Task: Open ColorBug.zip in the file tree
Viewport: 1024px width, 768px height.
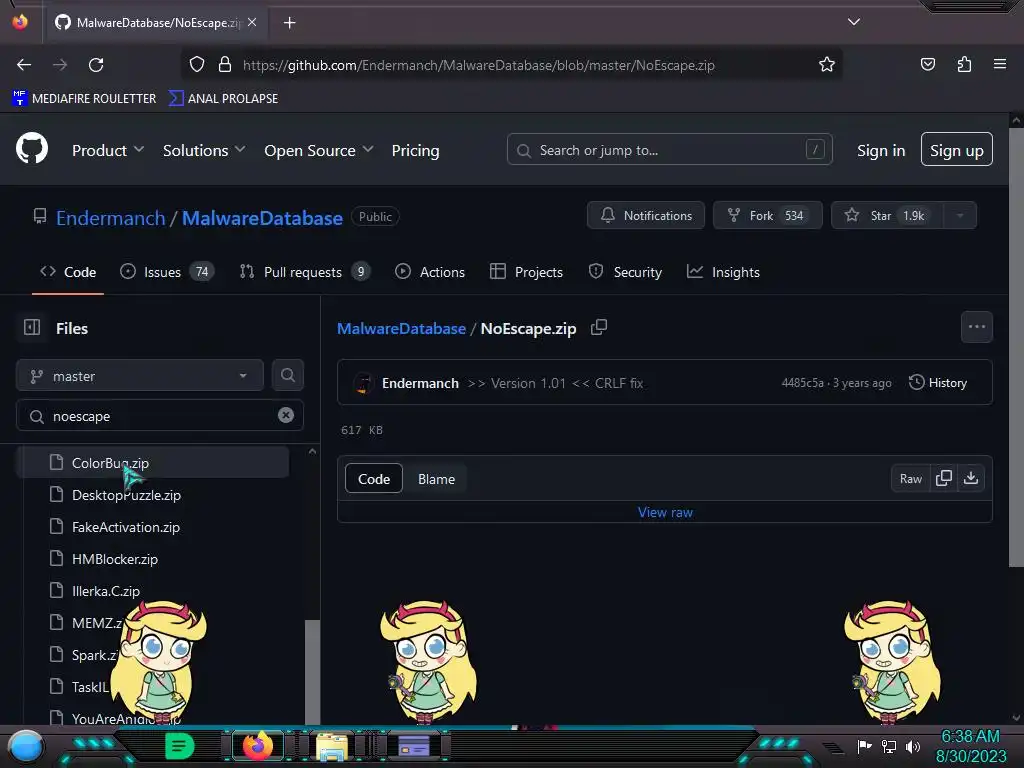Action: (152, 462)
